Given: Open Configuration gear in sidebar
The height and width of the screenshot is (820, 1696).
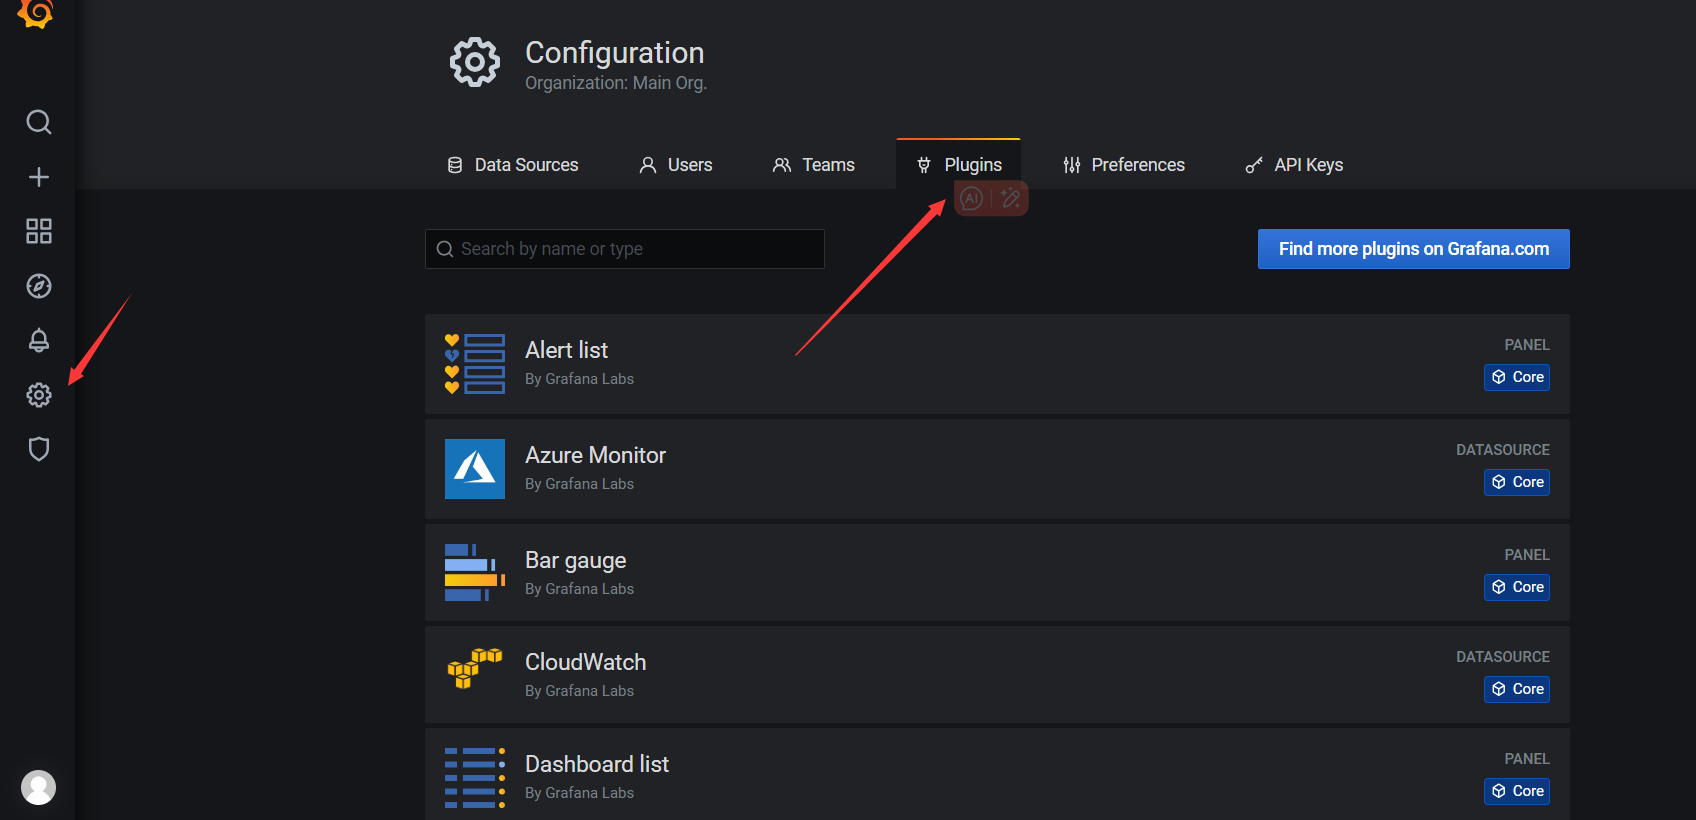Looking at the screenshot, I should [39, 395].
